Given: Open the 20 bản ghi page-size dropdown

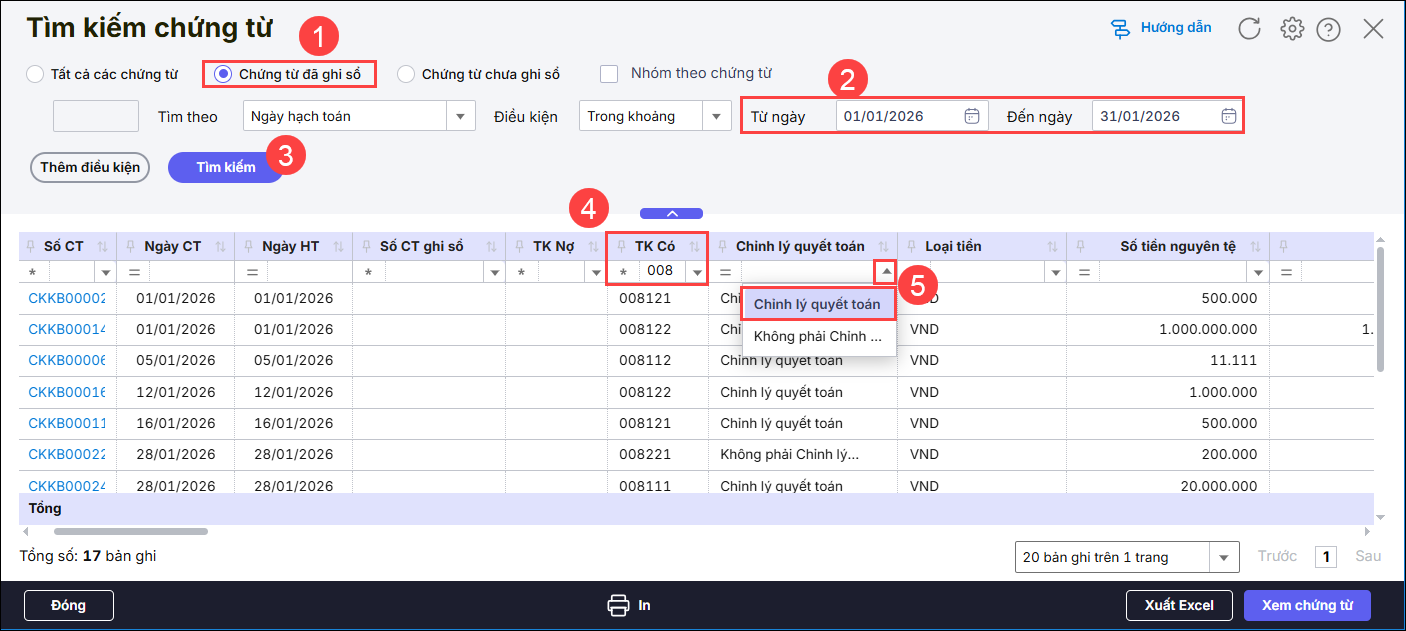Looking at the screenshot, I should click(1223, 557).
